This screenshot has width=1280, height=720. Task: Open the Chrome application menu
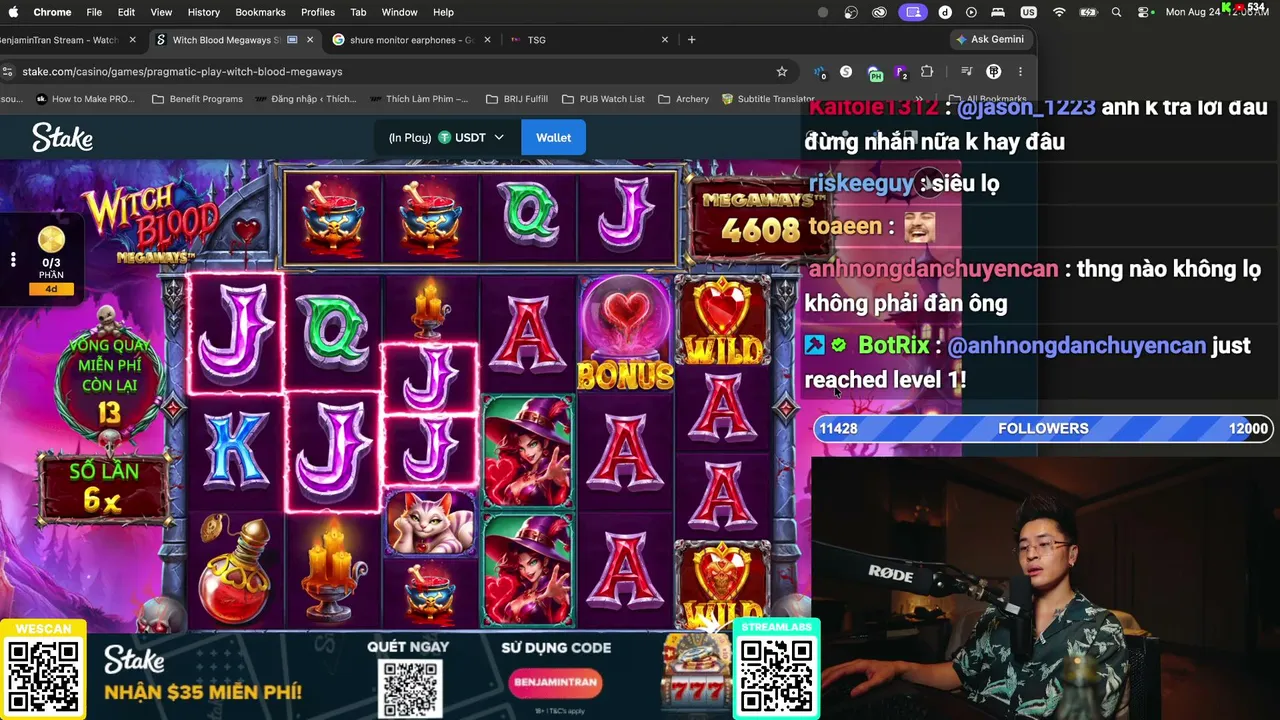point(52,12)
